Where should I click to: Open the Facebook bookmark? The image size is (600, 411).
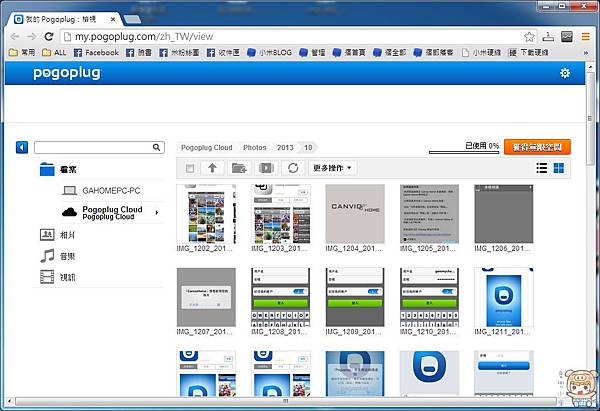point(96,52)
